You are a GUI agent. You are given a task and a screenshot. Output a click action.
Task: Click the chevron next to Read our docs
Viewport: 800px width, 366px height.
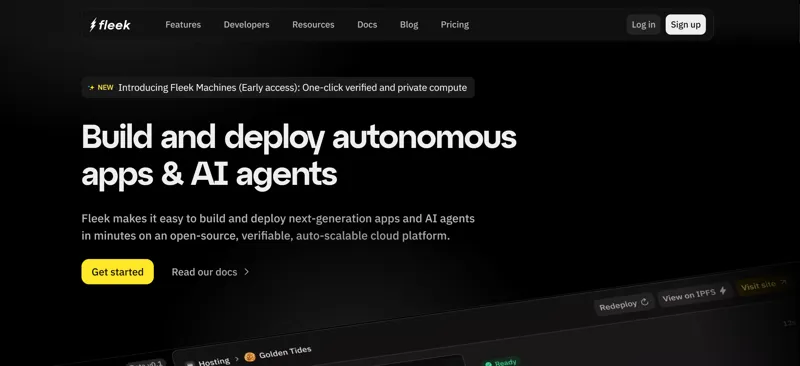point(246,272)
